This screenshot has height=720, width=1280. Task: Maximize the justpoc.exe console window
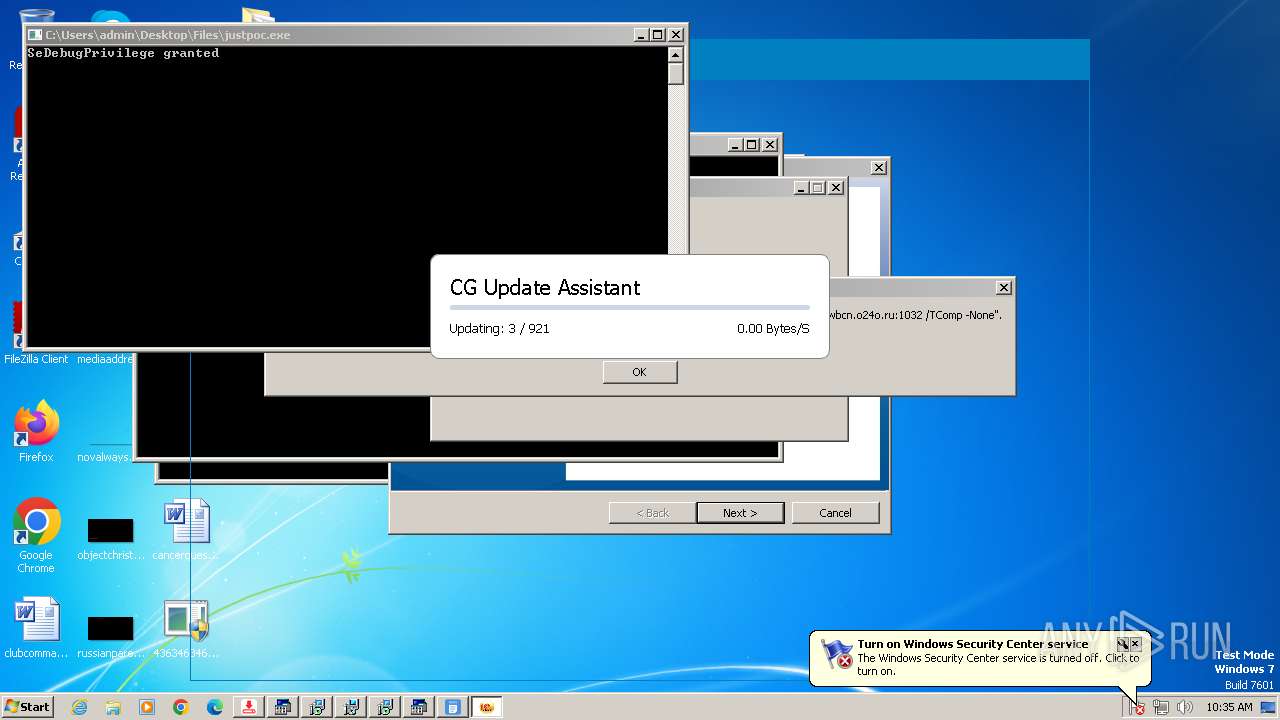[657, 35]
